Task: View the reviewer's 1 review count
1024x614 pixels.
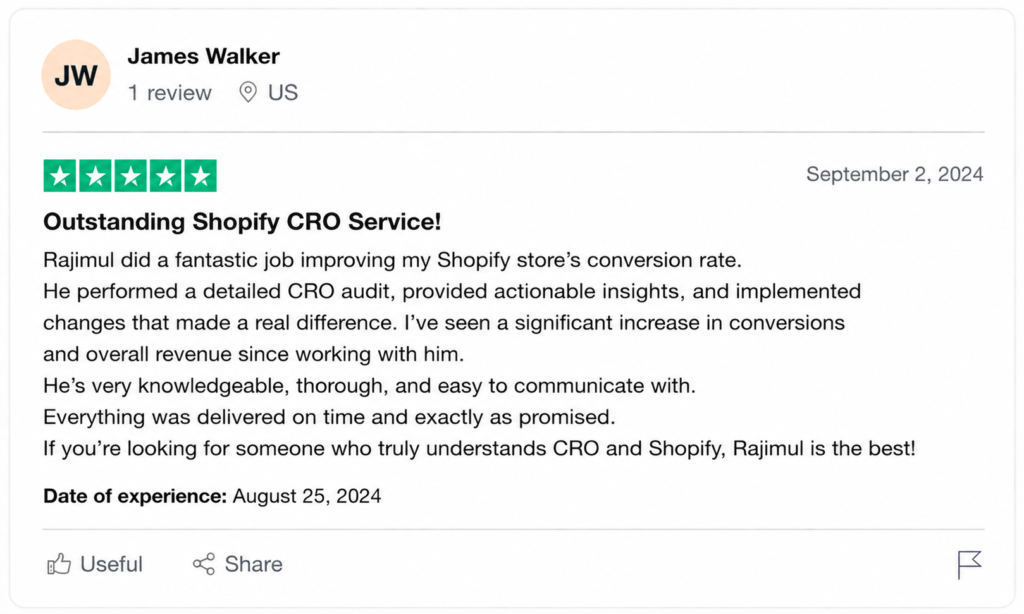Action: pyautogui.click(x=170, y=93)
